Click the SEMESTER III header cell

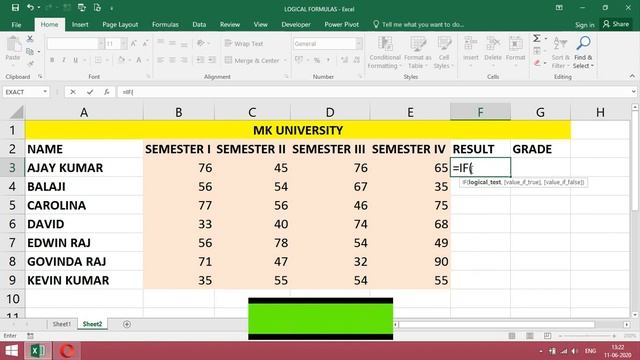click(330, 149)
